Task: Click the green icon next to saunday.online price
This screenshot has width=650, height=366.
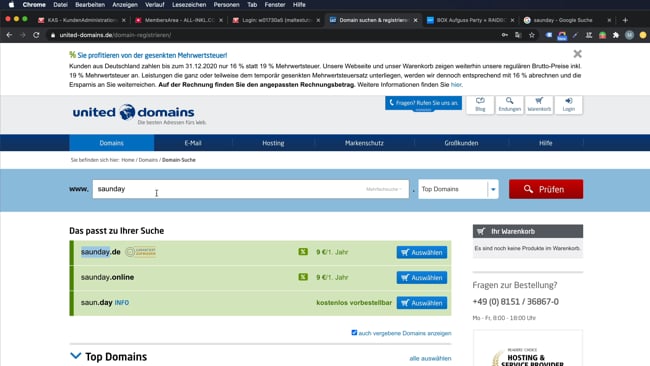Action: (303, 277)
